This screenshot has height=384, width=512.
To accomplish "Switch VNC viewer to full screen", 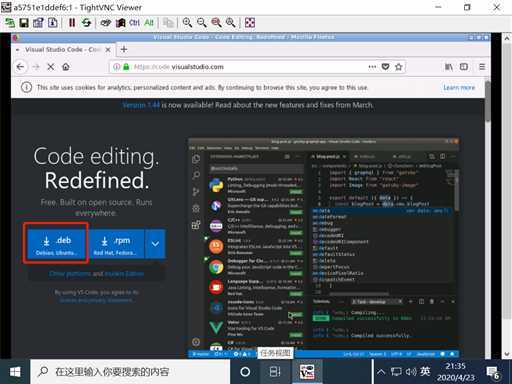I will pyautogui.click(x=250, y=23).
